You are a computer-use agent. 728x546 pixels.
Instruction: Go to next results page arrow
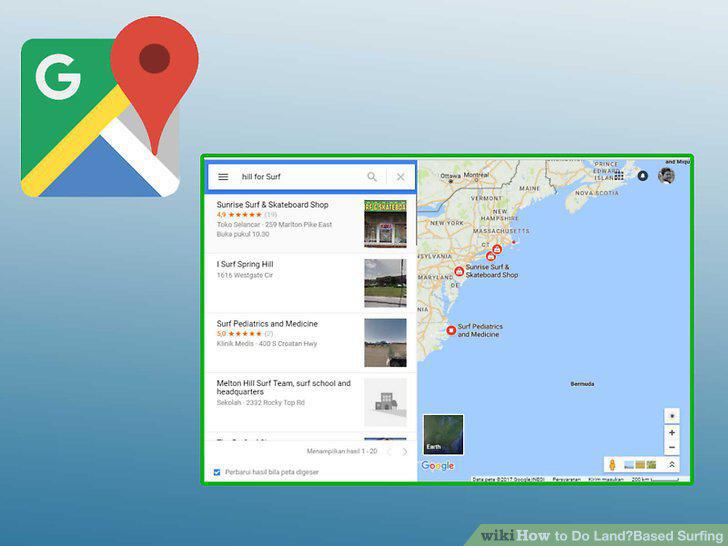pos(405,451)
